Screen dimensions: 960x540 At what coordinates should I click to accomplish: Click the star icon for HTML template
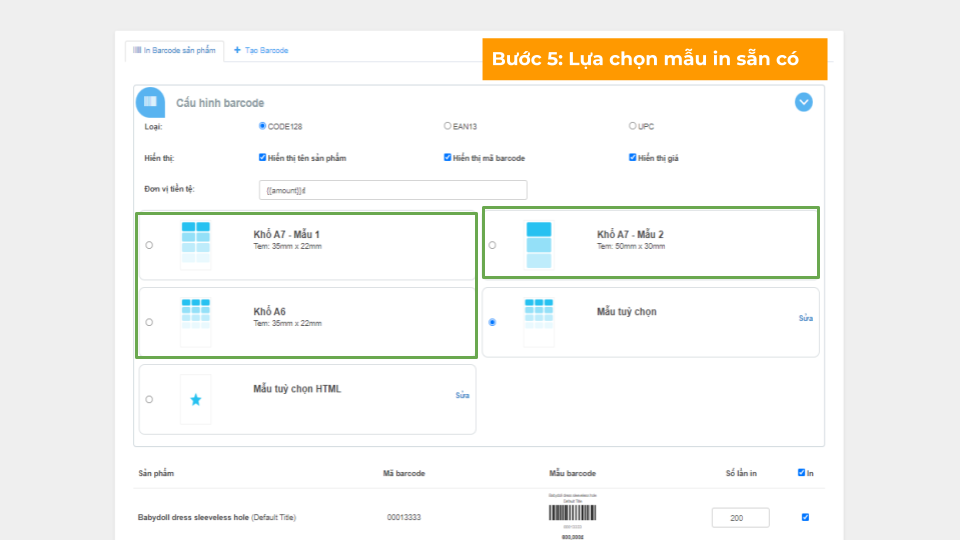196,399
